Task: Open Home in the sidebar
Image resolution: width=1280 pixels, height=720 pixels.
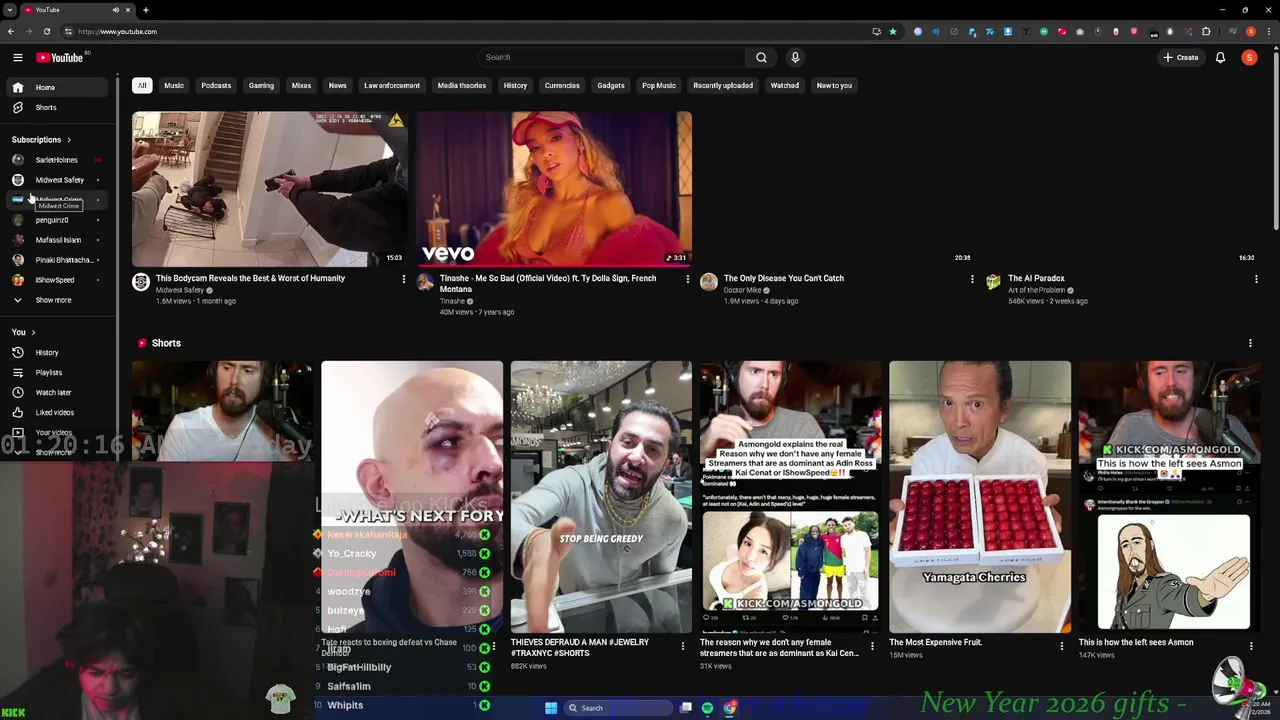Action: tap(58, 87)
